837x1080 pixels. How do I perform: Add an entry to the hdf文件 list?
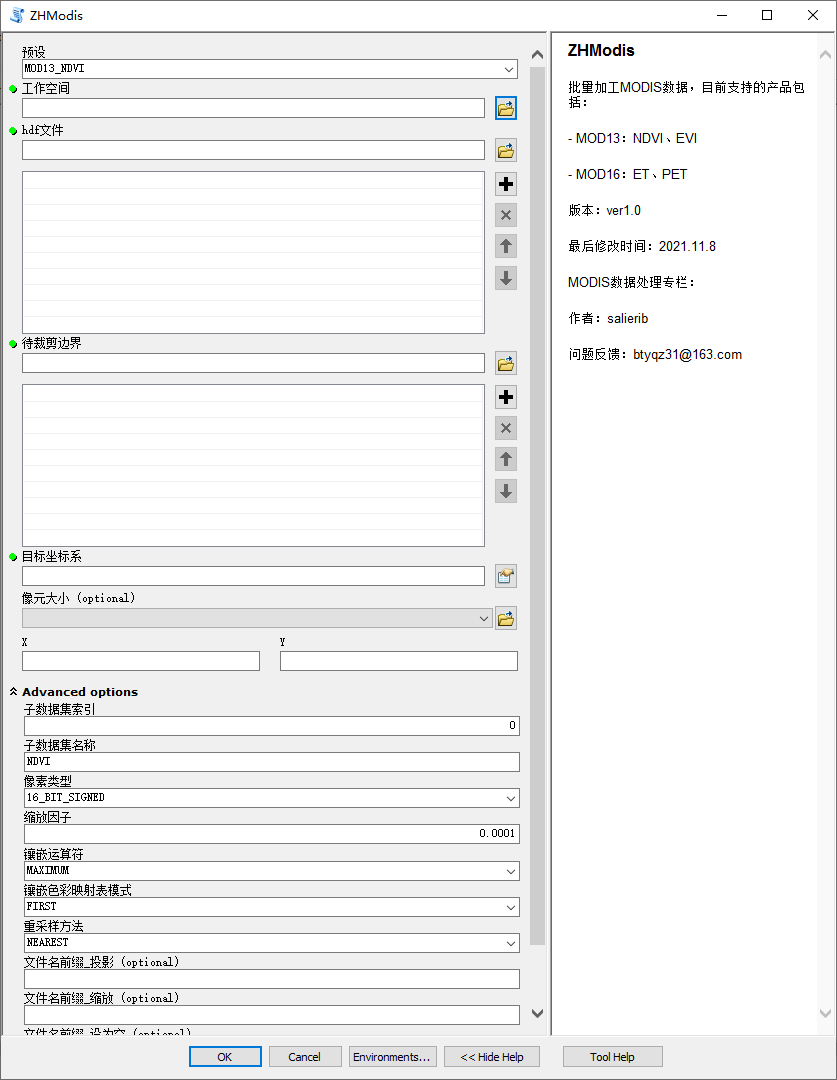coord(506,184)
